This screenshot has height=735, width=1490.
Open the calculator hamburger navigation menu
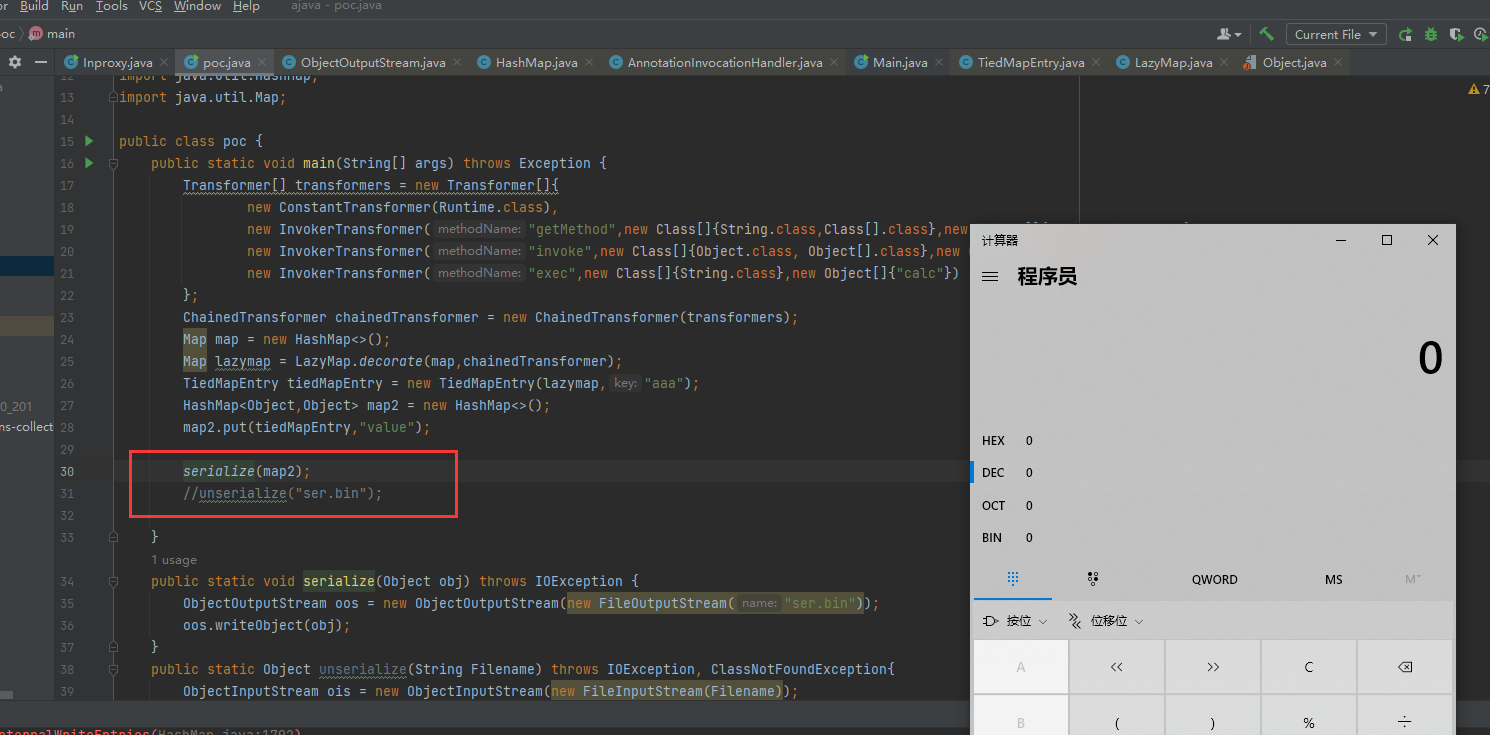(990, 277)
